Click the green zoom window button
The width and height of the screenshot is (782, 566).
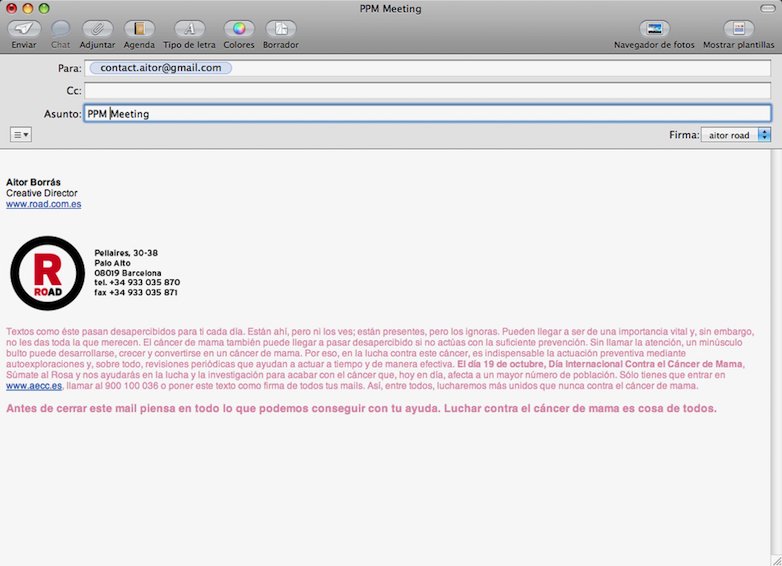coord(44,8)
